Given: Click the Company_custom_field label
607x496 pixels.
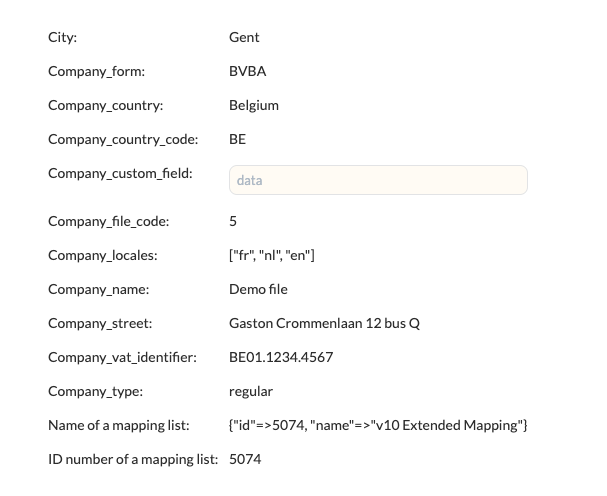Looking at the screenshot, I should click(120, 173).
